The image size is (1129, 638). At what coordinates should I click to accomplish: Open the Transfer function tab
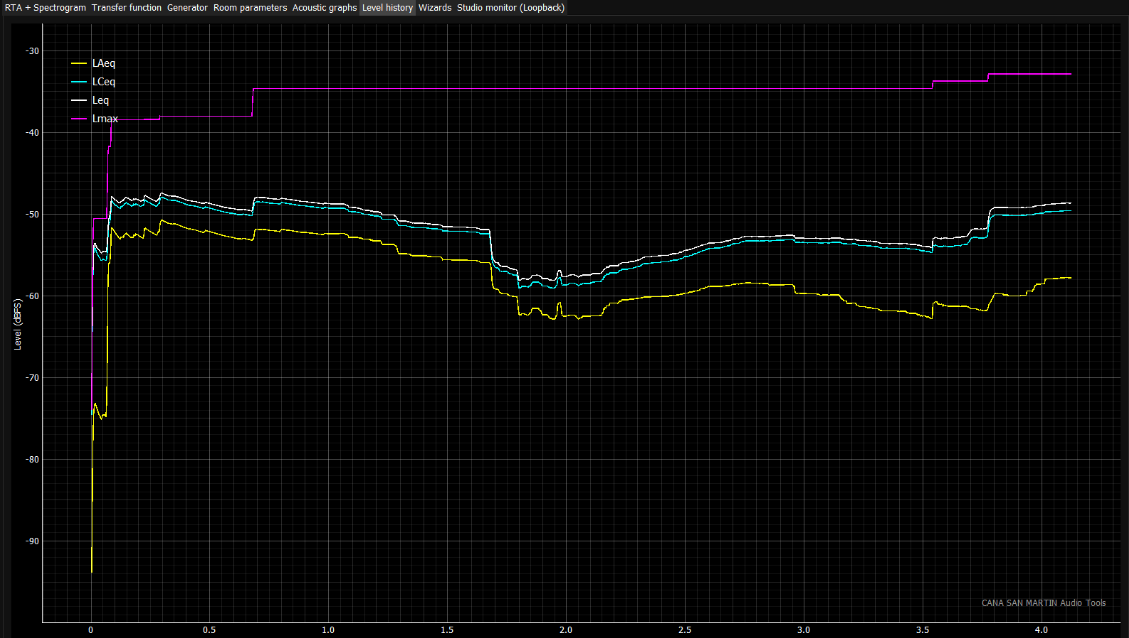click(x=126, y=7)
